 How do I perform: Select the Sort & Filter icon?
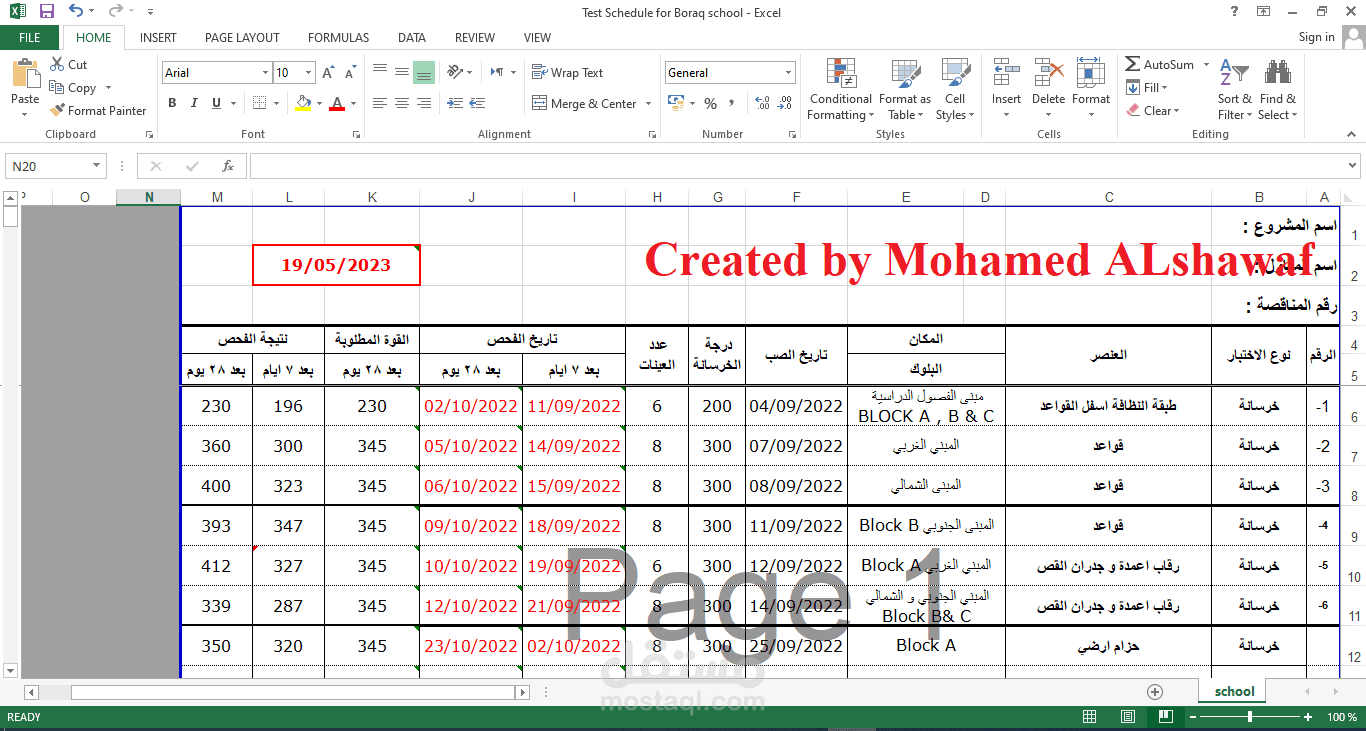click(1234, 88)
